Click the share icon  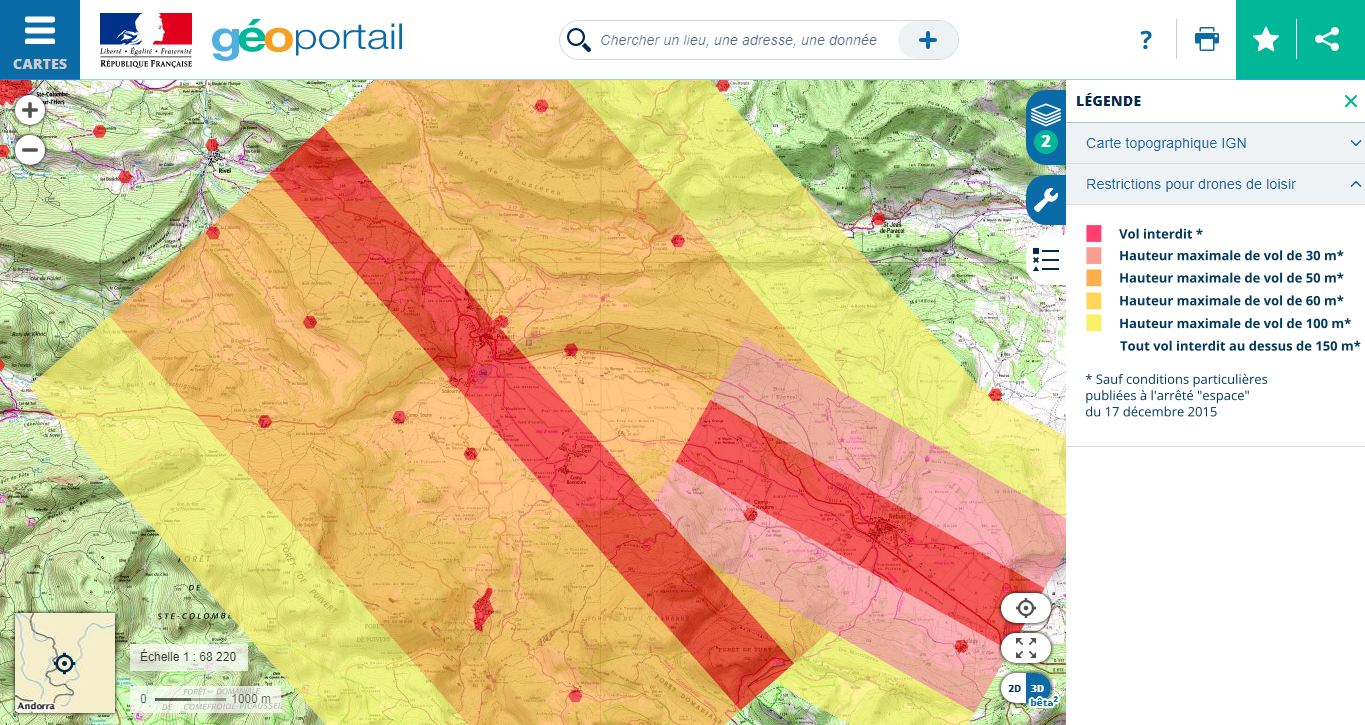click(x=1327, y=40)
